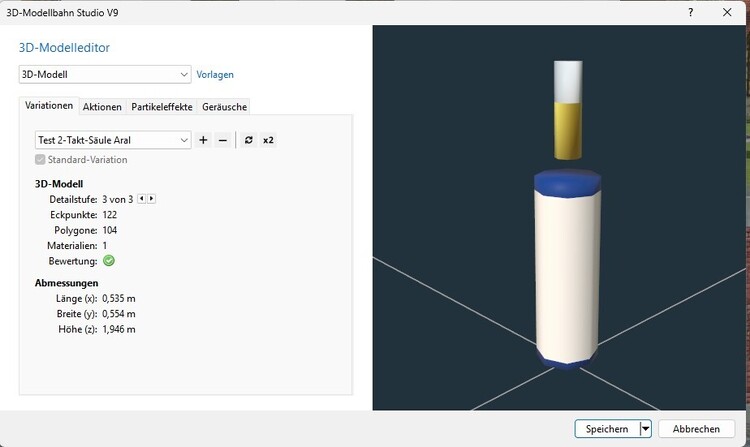This screenshot has width=750, height=447.
Task: Add a new variation with plus icon
Action: [203, 140]
